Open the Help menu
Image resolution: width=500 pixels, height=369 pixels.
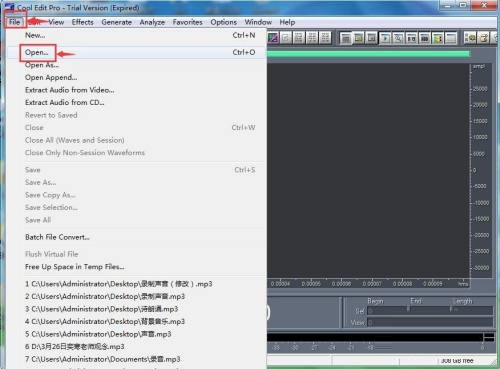coord(287,22)
